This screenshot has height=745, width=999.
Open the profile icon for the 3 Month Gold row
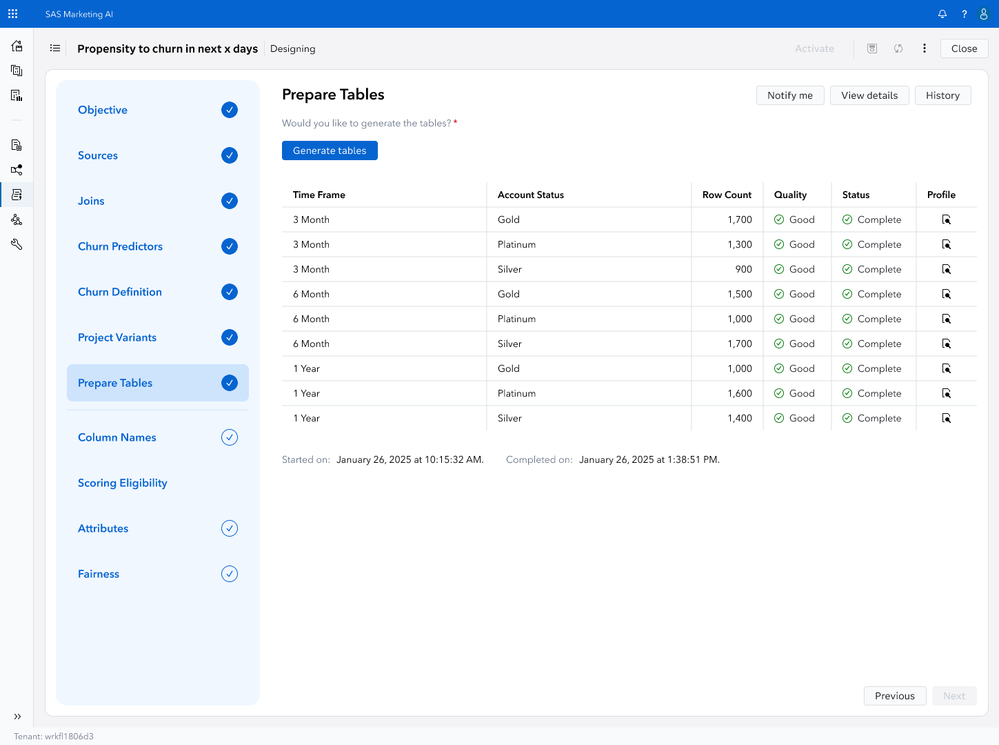click(x=946, y=219)
